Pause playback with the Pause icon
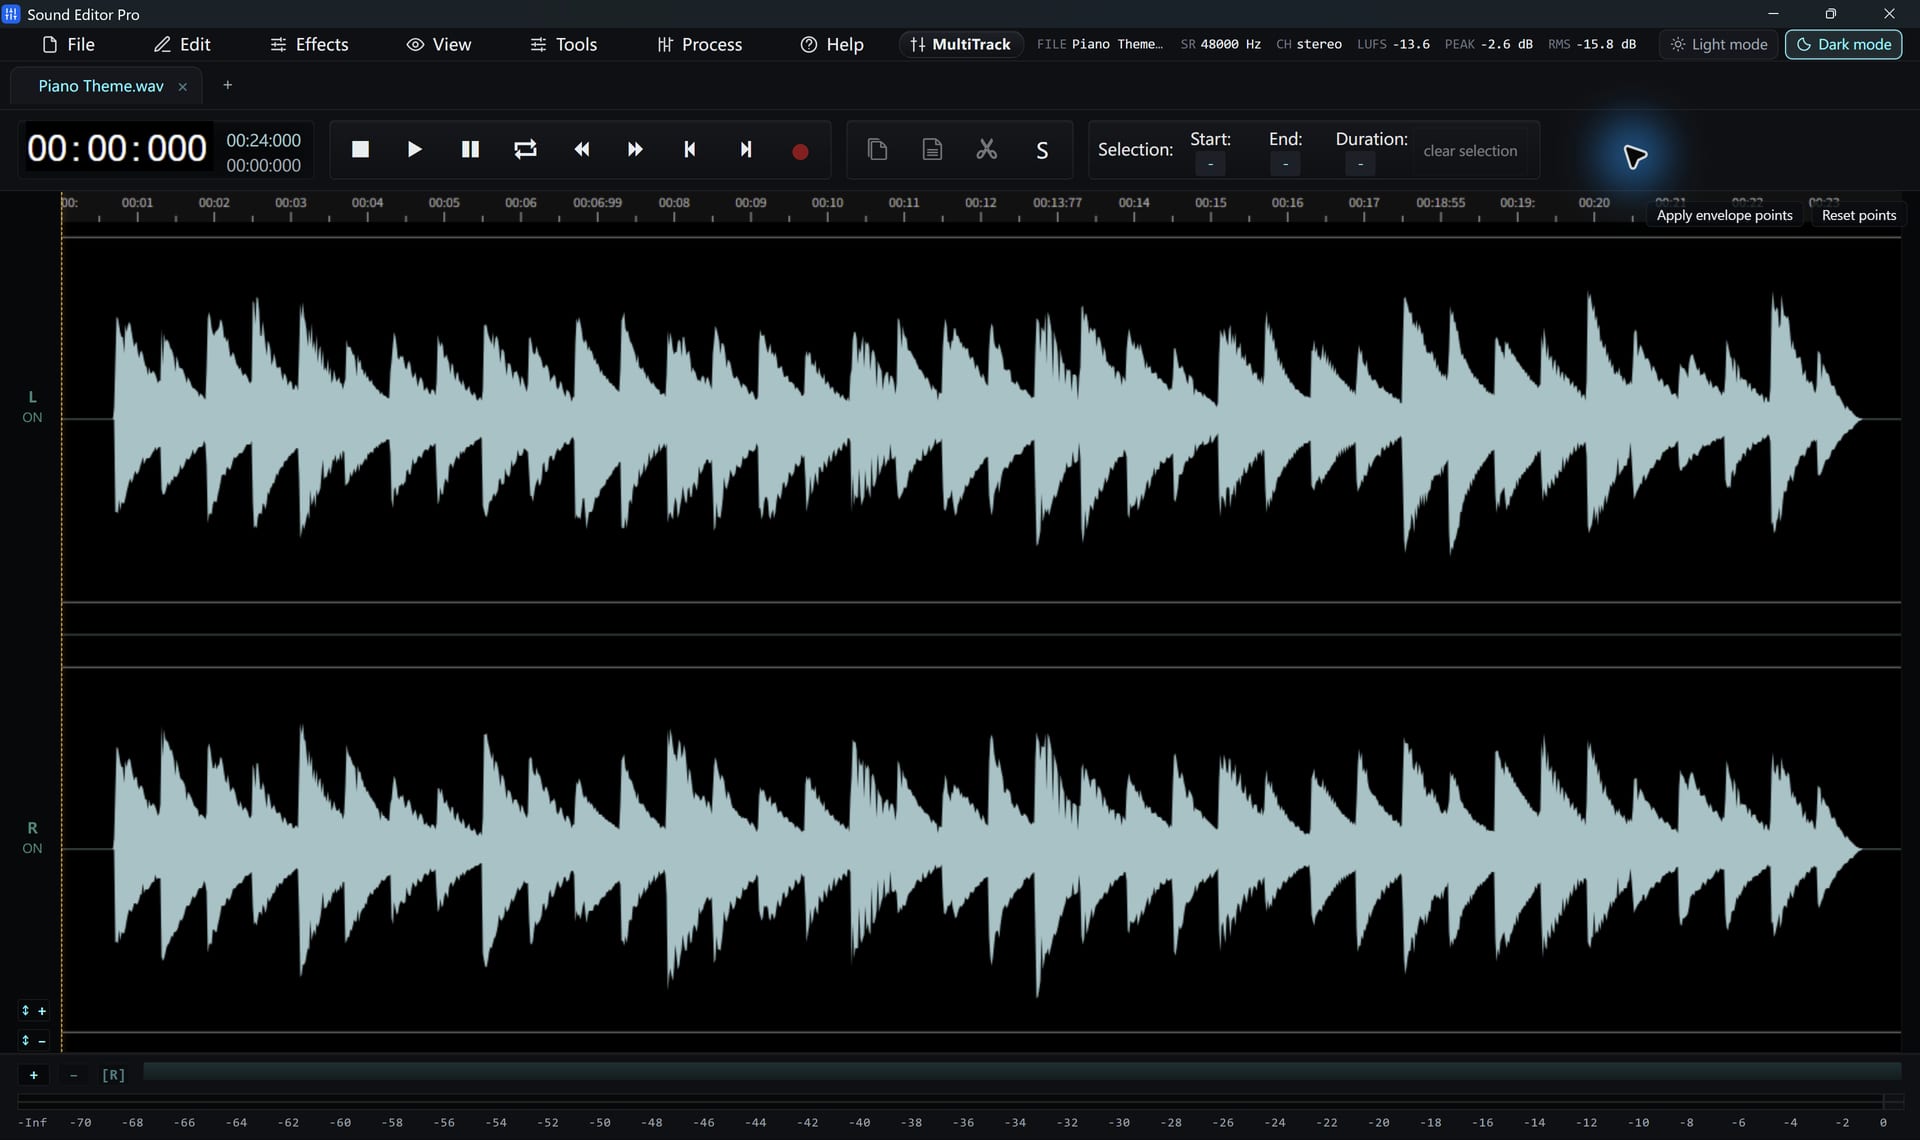1920x1140 pixels. point(470,150)
